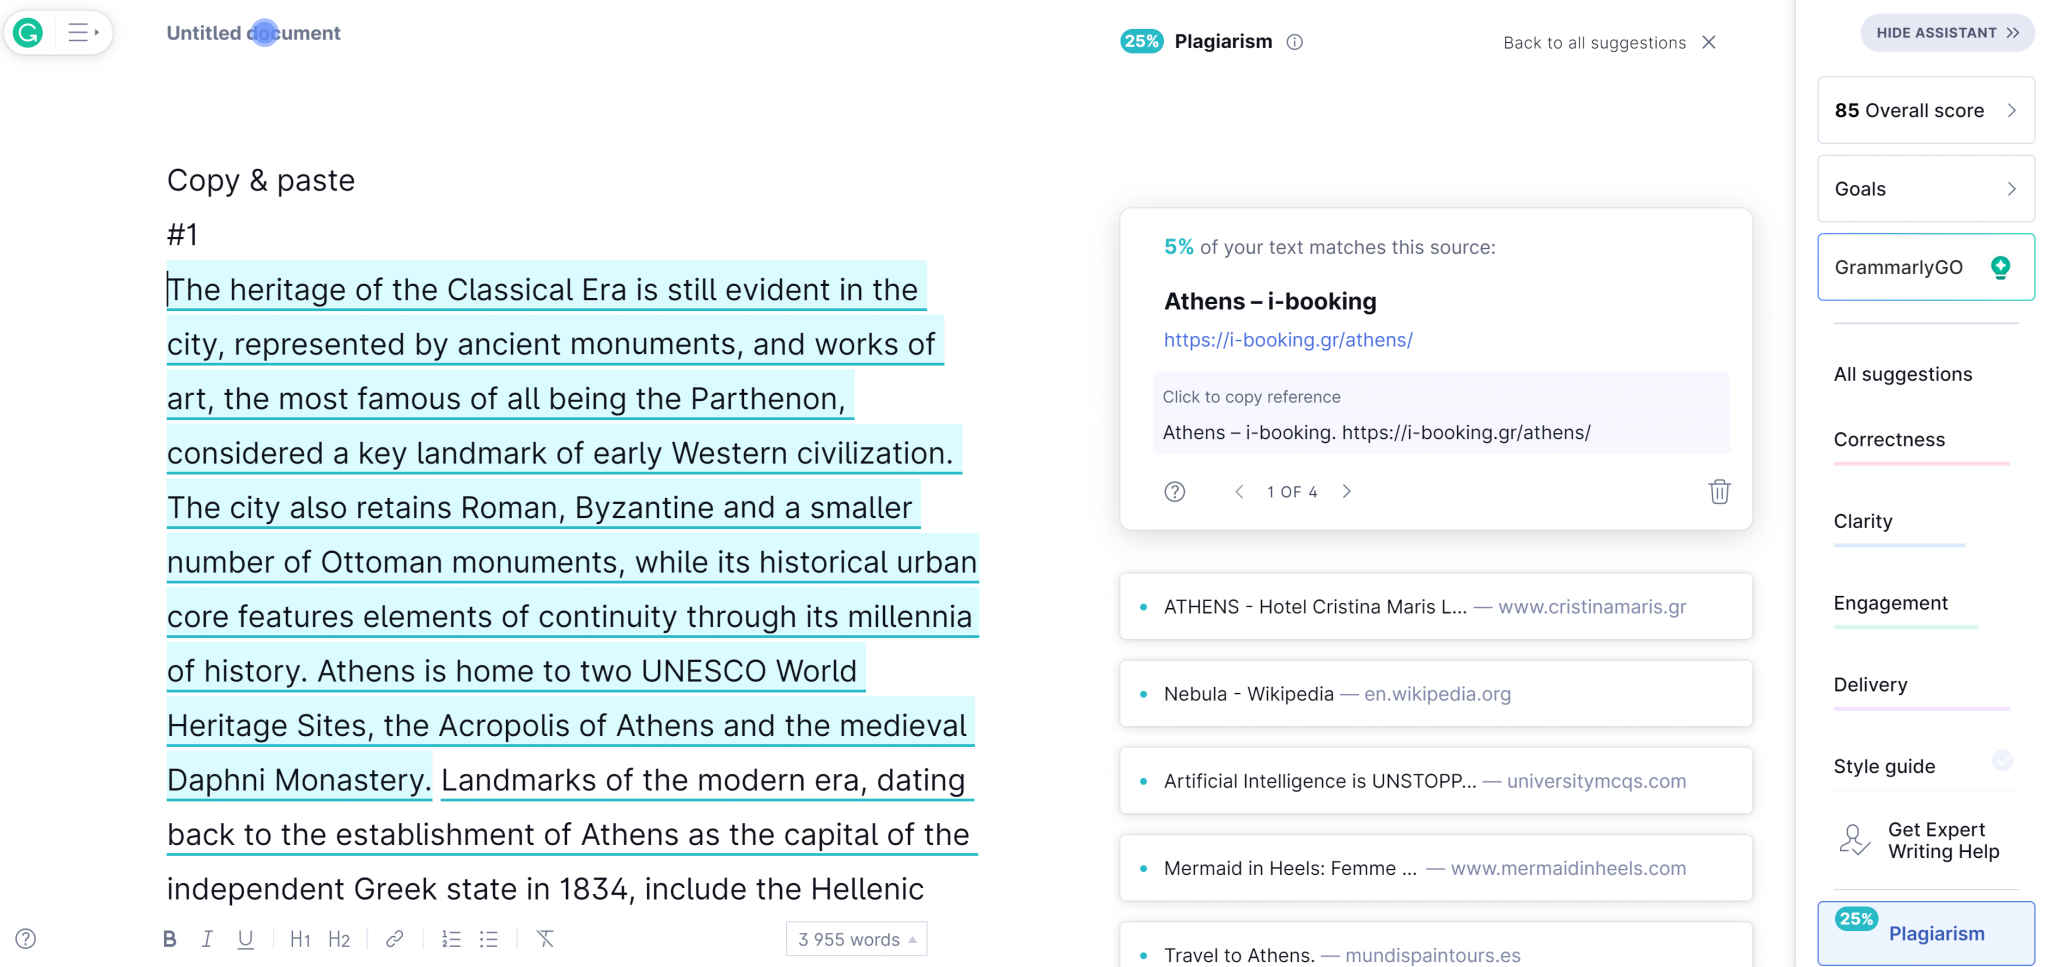The width and height of the screenshot is (2048, 967).
Task: Create a numbered list
Action: point(451,939)
